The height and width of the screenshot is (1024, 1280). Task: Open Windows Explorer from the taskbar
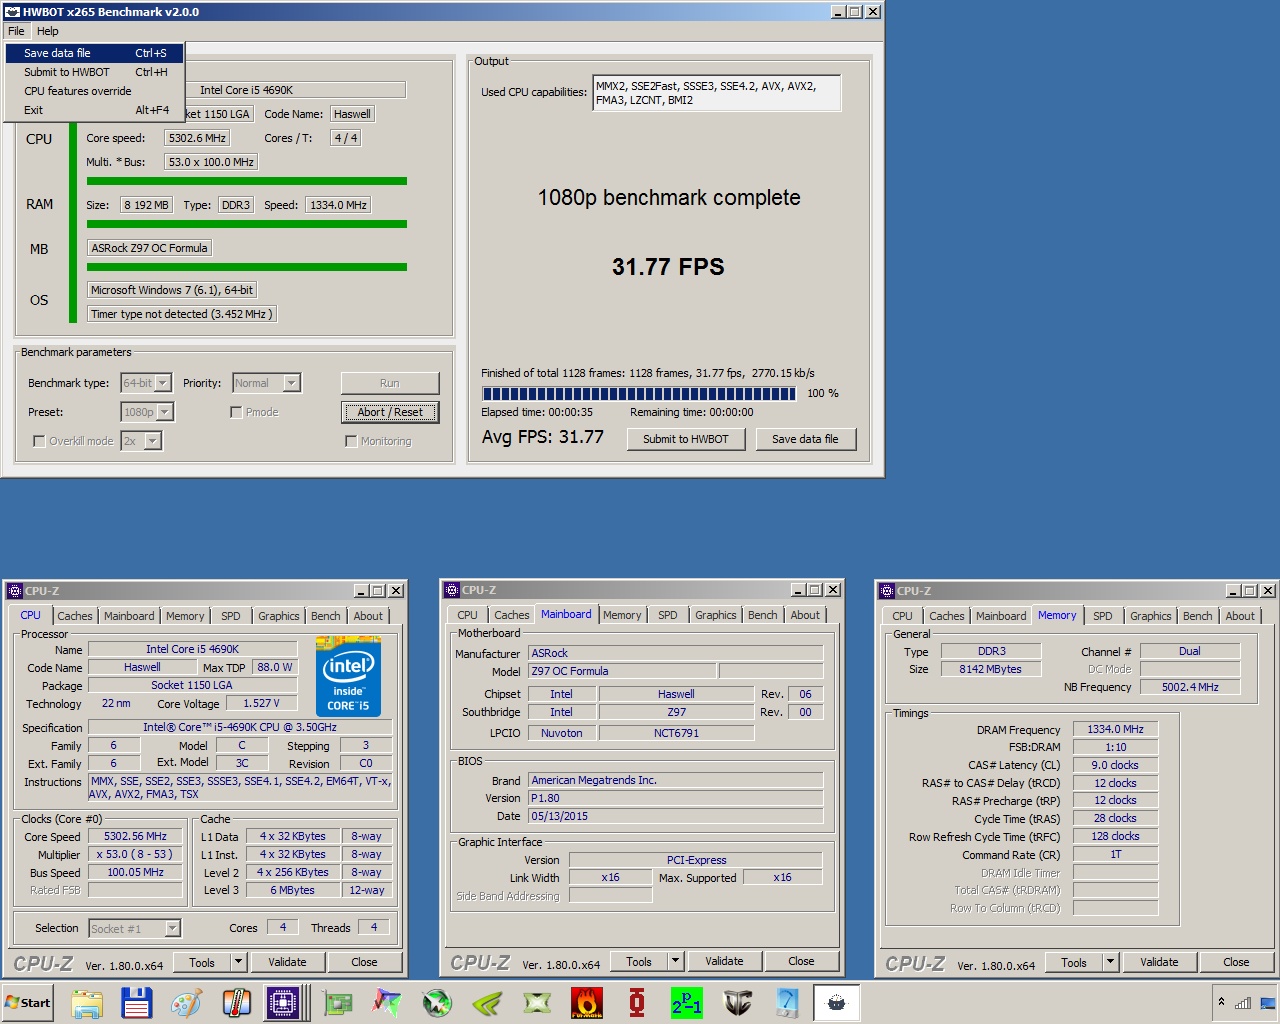click(87, 1002)
